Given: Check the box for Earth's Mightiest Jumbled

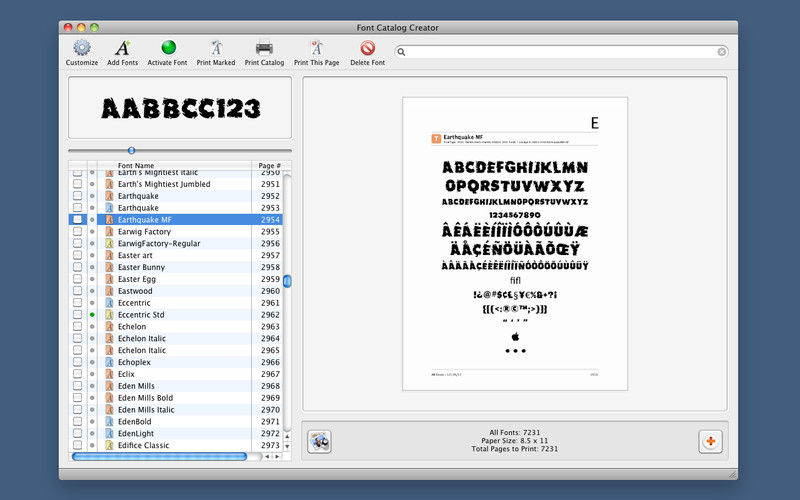Looking at the screenshot, I should (77, 184).
